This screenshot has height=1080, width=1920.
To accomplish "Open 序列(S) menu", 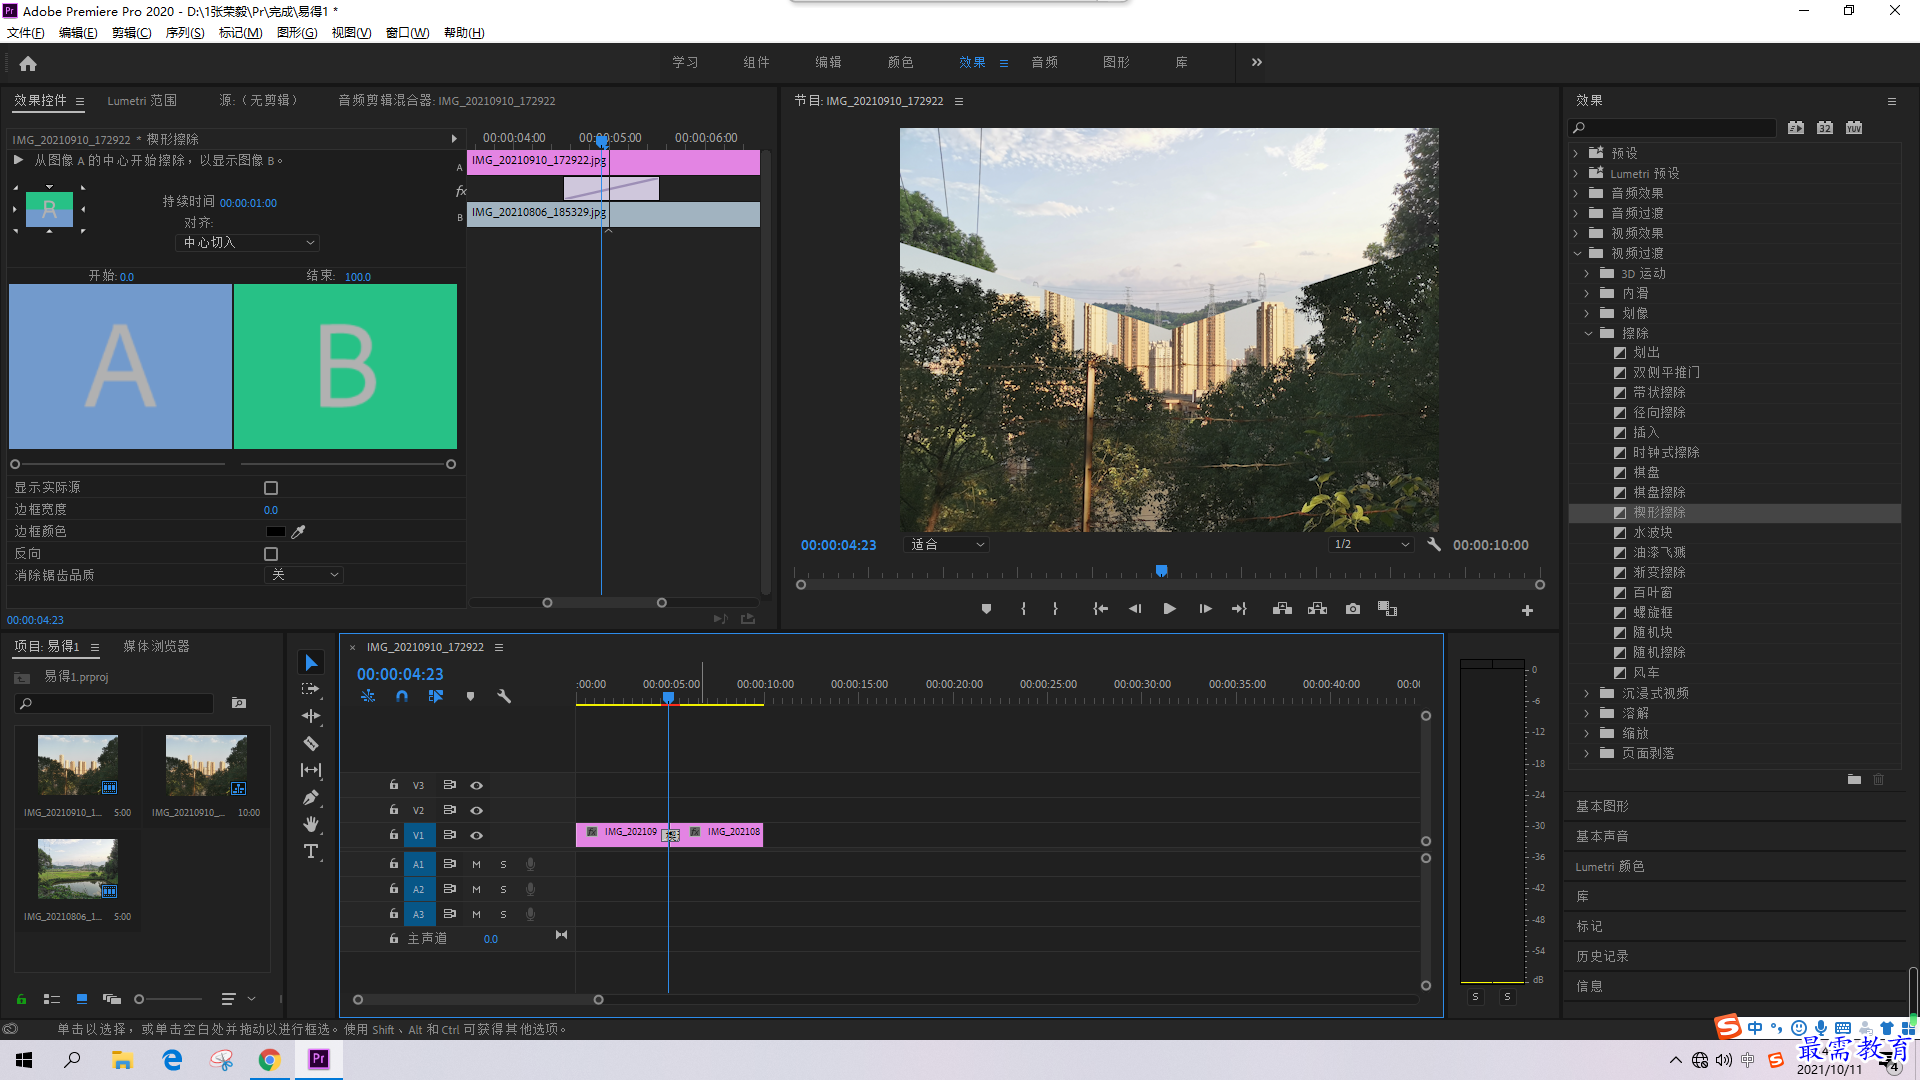I will [x=185, y=33].
